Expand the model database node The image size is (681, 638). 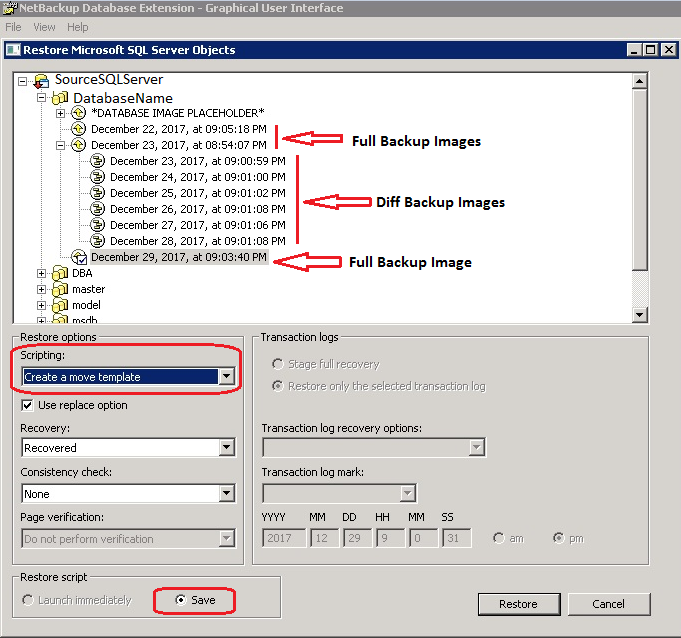tap(41, 306)
